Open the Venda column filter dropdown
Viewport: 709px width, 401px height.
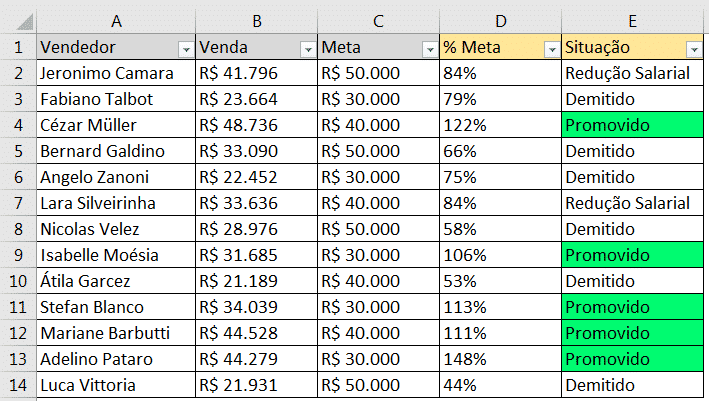307,48
